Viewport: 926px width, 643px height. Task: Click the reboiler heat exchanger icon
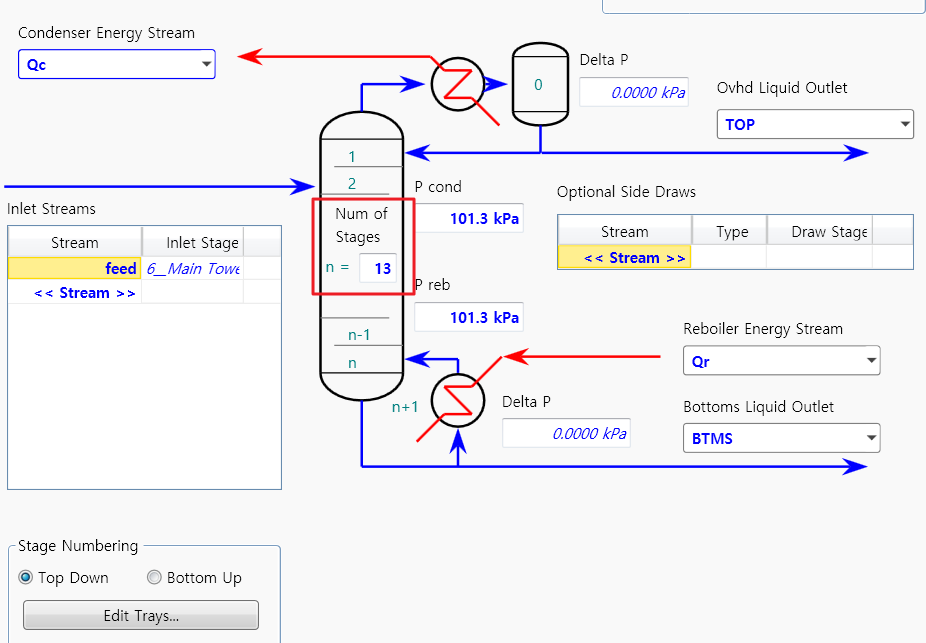pos(458,400)
